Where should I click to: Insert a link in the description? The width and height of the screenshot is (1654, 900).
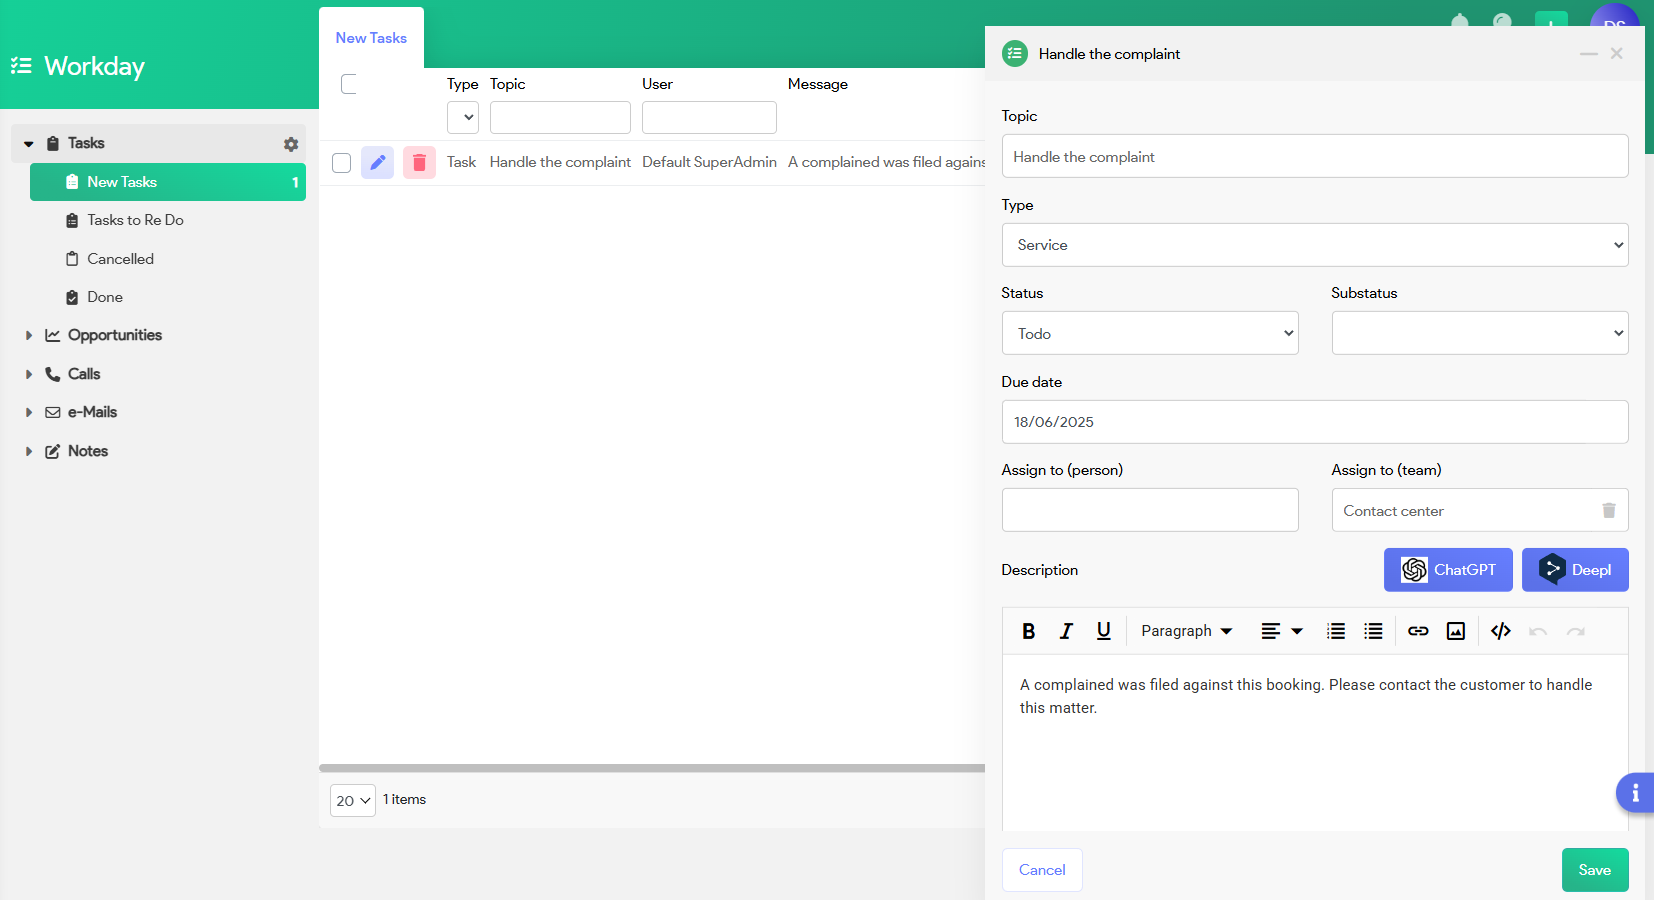1418,631
